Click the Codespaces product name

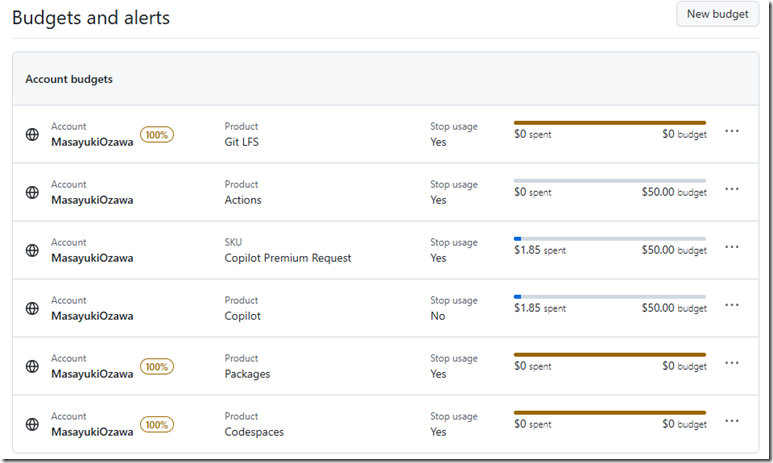pos(254,432)
